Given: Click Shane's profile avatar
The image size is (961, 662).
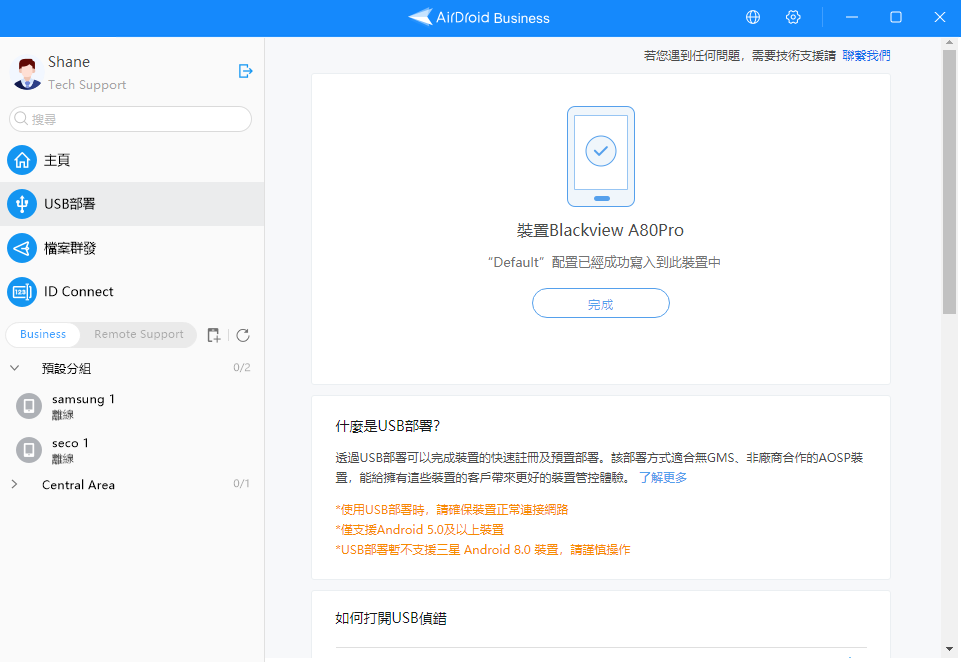Looking at the screenshot, I should (x=26, y=73).
